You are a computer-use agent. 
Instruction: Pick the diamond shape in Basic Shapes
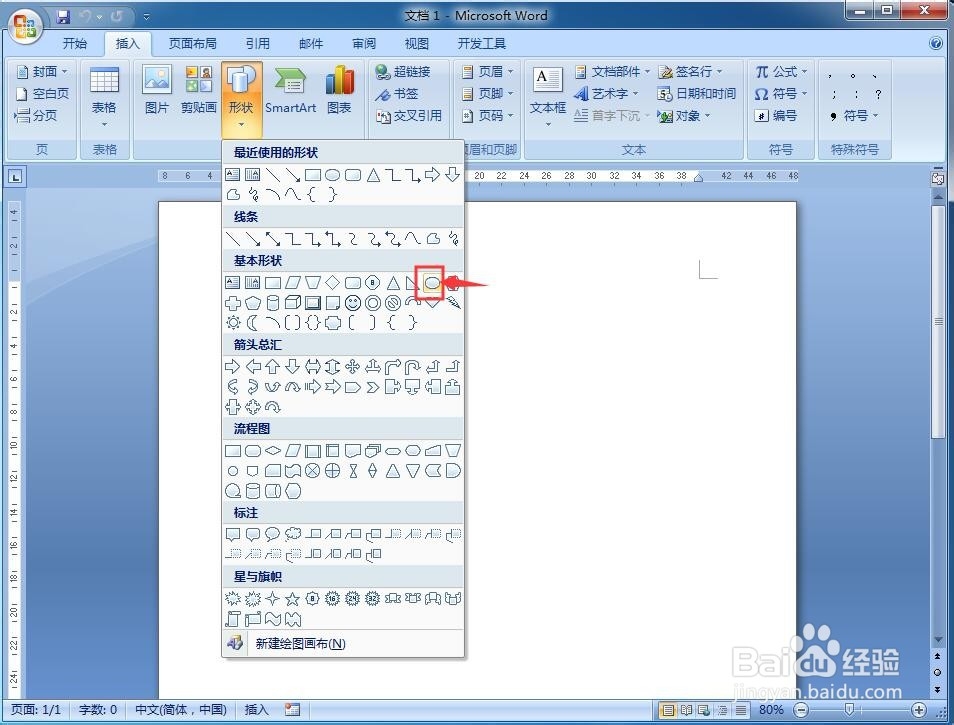pos(332,282)
